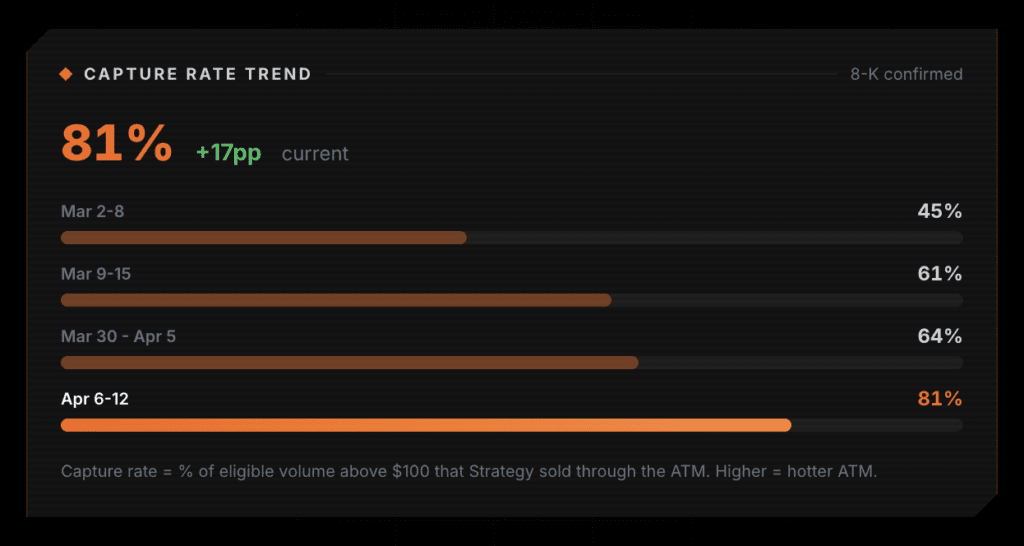Click the CAPTURE RATE TREND heading
This screenshot has height=546, width=1024.
point(198,74)
